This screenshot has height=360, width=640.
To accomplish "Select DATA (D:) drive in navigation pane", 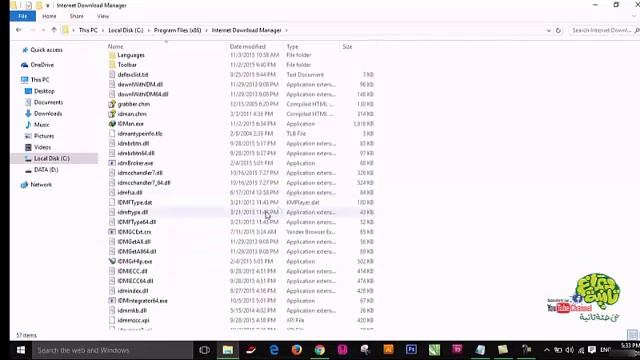I will 46,169.
